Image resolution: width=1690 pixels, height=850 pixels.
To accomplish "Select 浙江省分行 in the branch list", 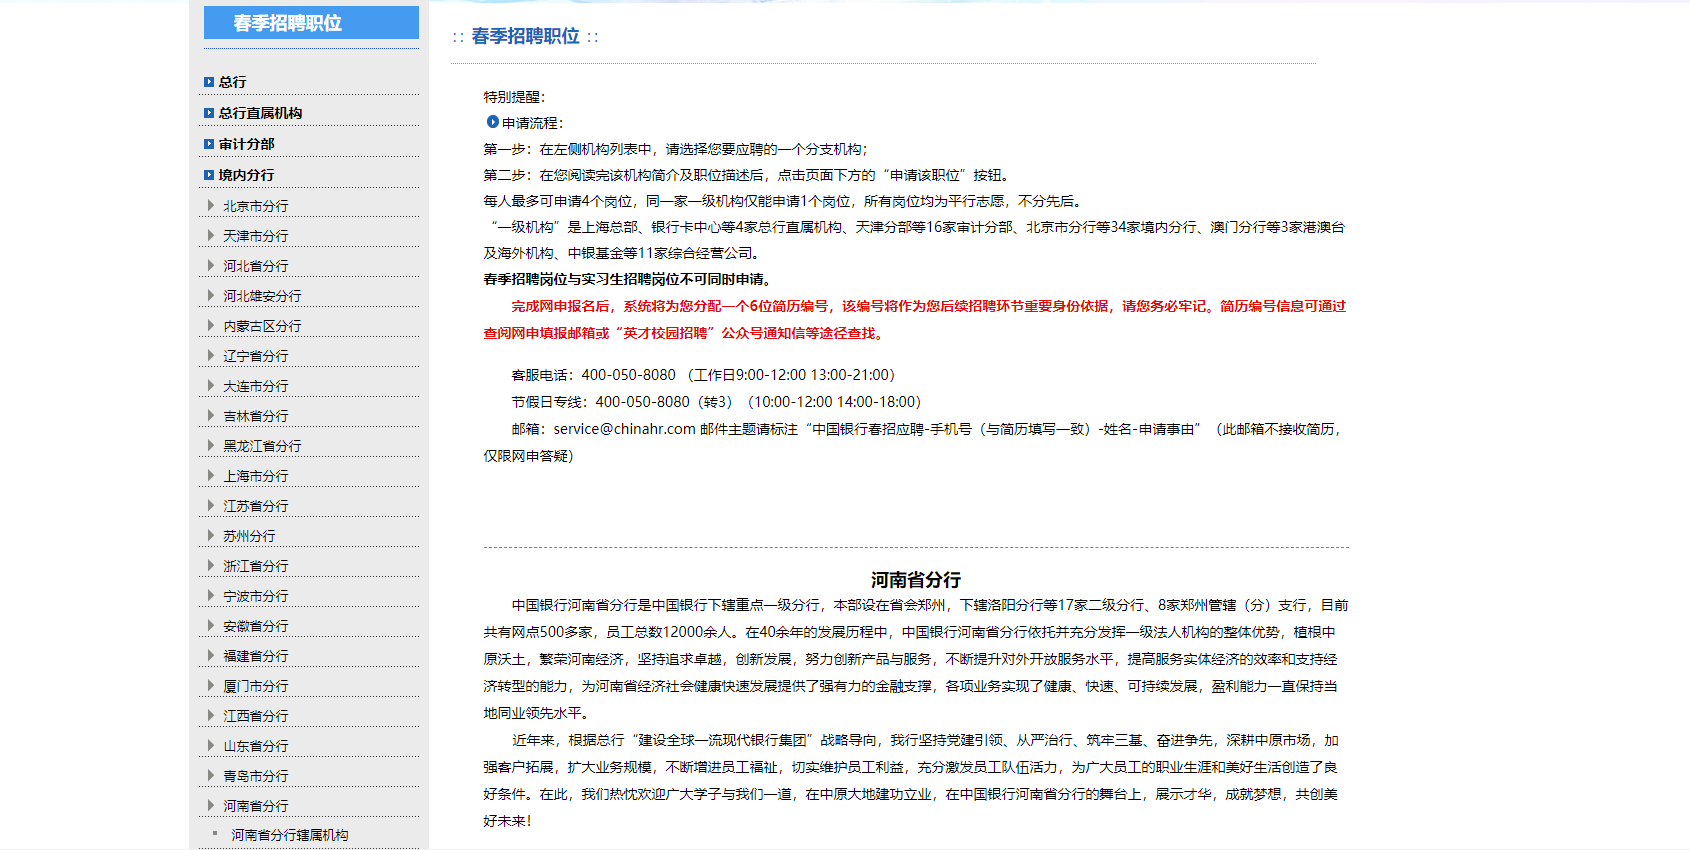I will click(255, 566).
